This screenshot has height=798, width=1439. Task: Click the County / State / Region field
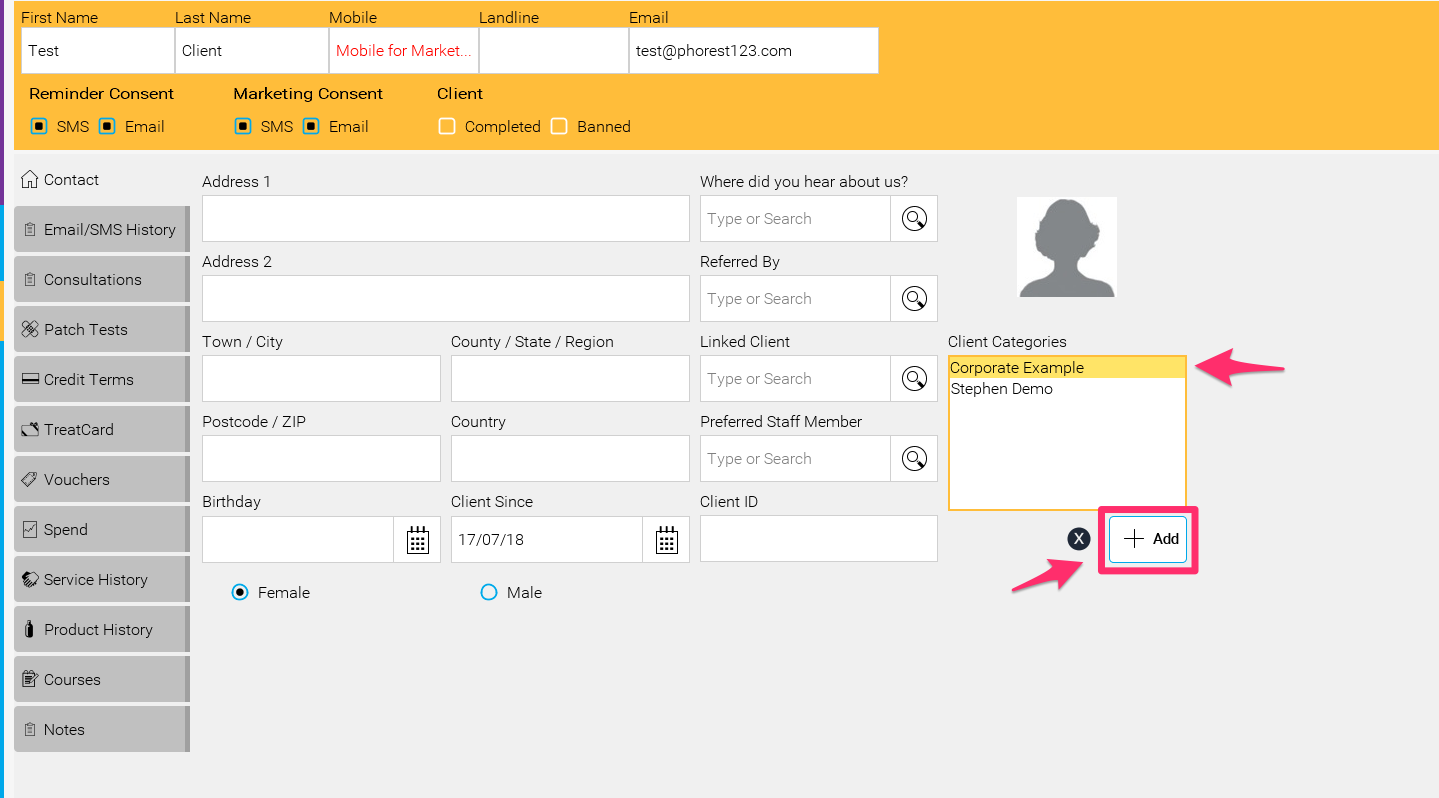tap(570, 379)
